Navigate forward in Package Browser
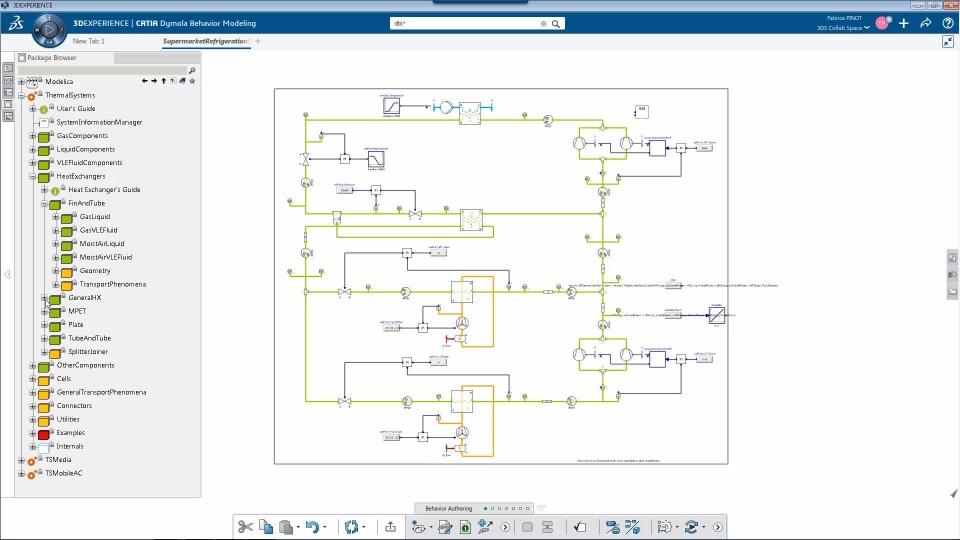The height and width of the screenshot is (540, 960). [x=154, y=81]
